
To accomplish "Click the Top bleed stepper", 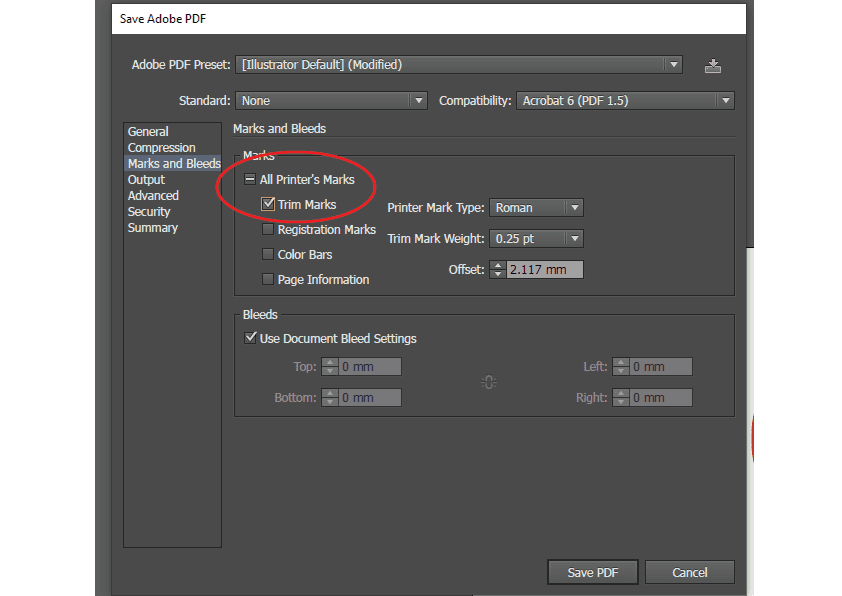I will coord(330,367).
